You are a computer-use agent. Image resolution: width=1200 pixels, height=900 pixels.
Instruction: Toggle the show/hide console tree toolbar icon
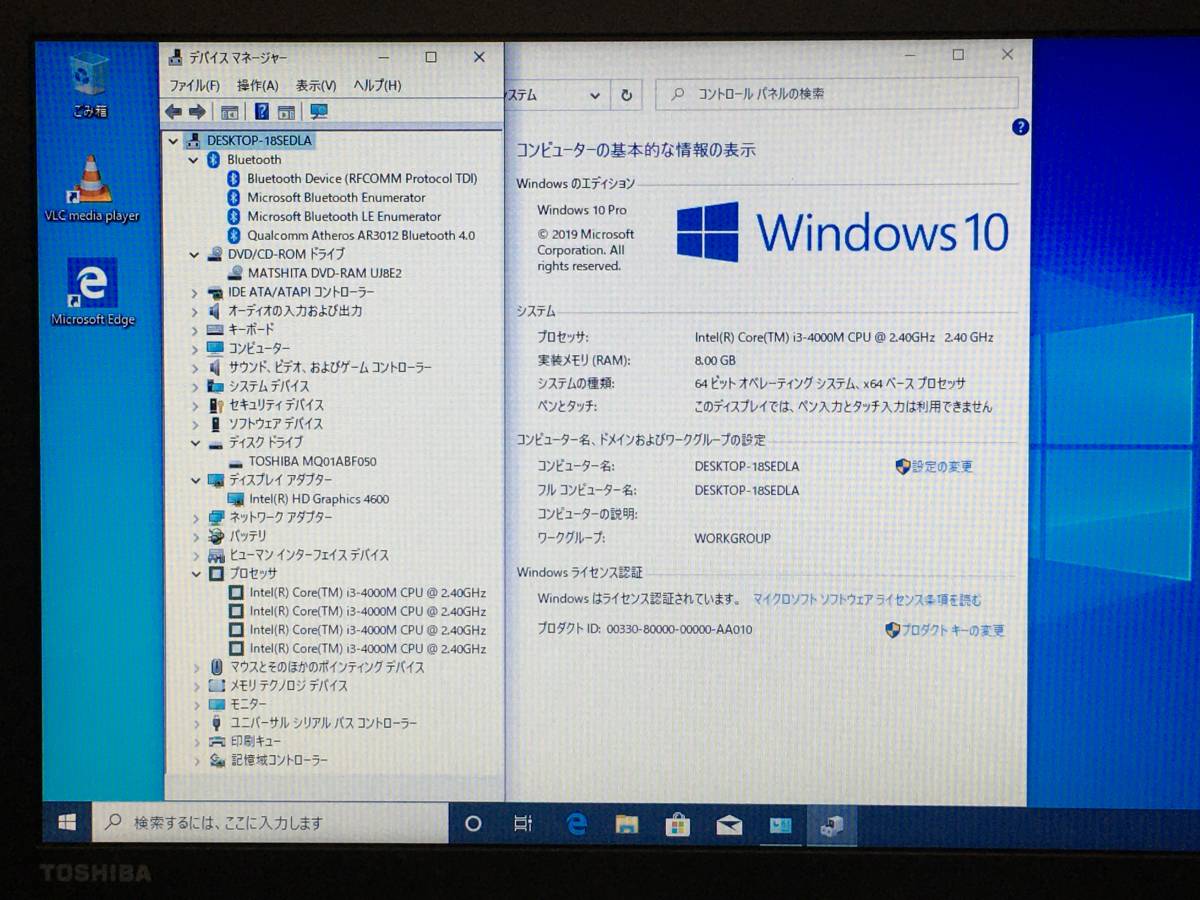pyautogui.click(x=230, y=112)
